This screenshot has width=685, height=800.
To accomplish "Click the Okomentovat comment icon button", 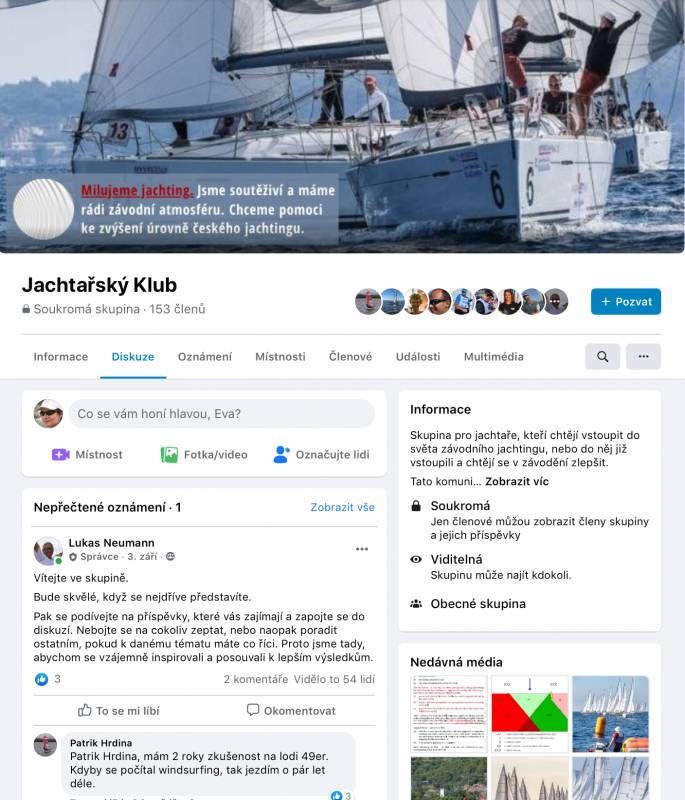I will 291,711.
